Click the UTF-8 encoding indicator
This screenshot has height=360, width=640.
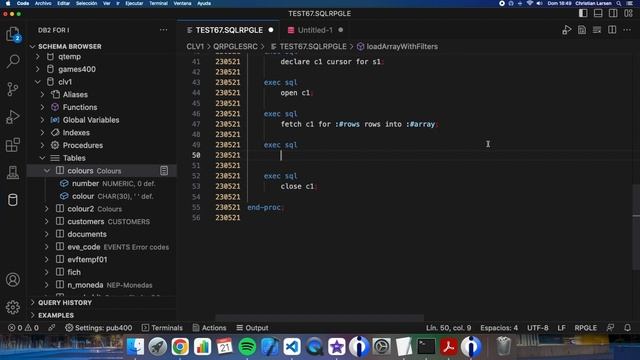[x=538, y=328]
